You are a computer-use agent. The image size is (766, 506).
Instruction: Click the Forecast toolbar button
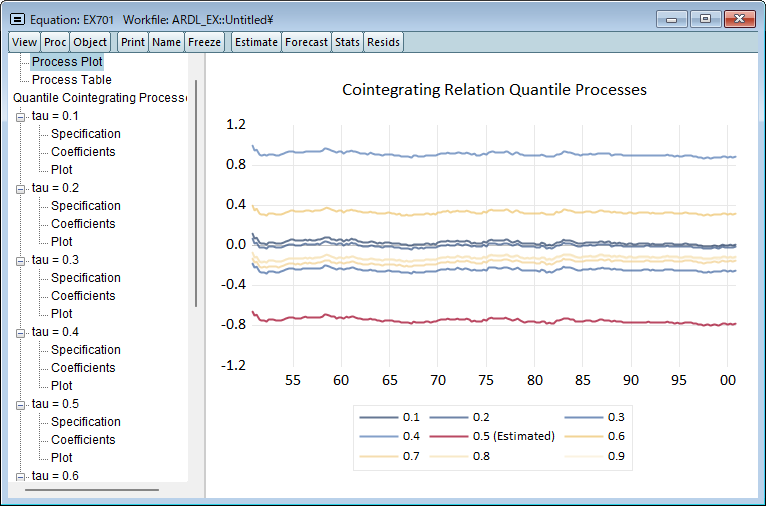306,42
